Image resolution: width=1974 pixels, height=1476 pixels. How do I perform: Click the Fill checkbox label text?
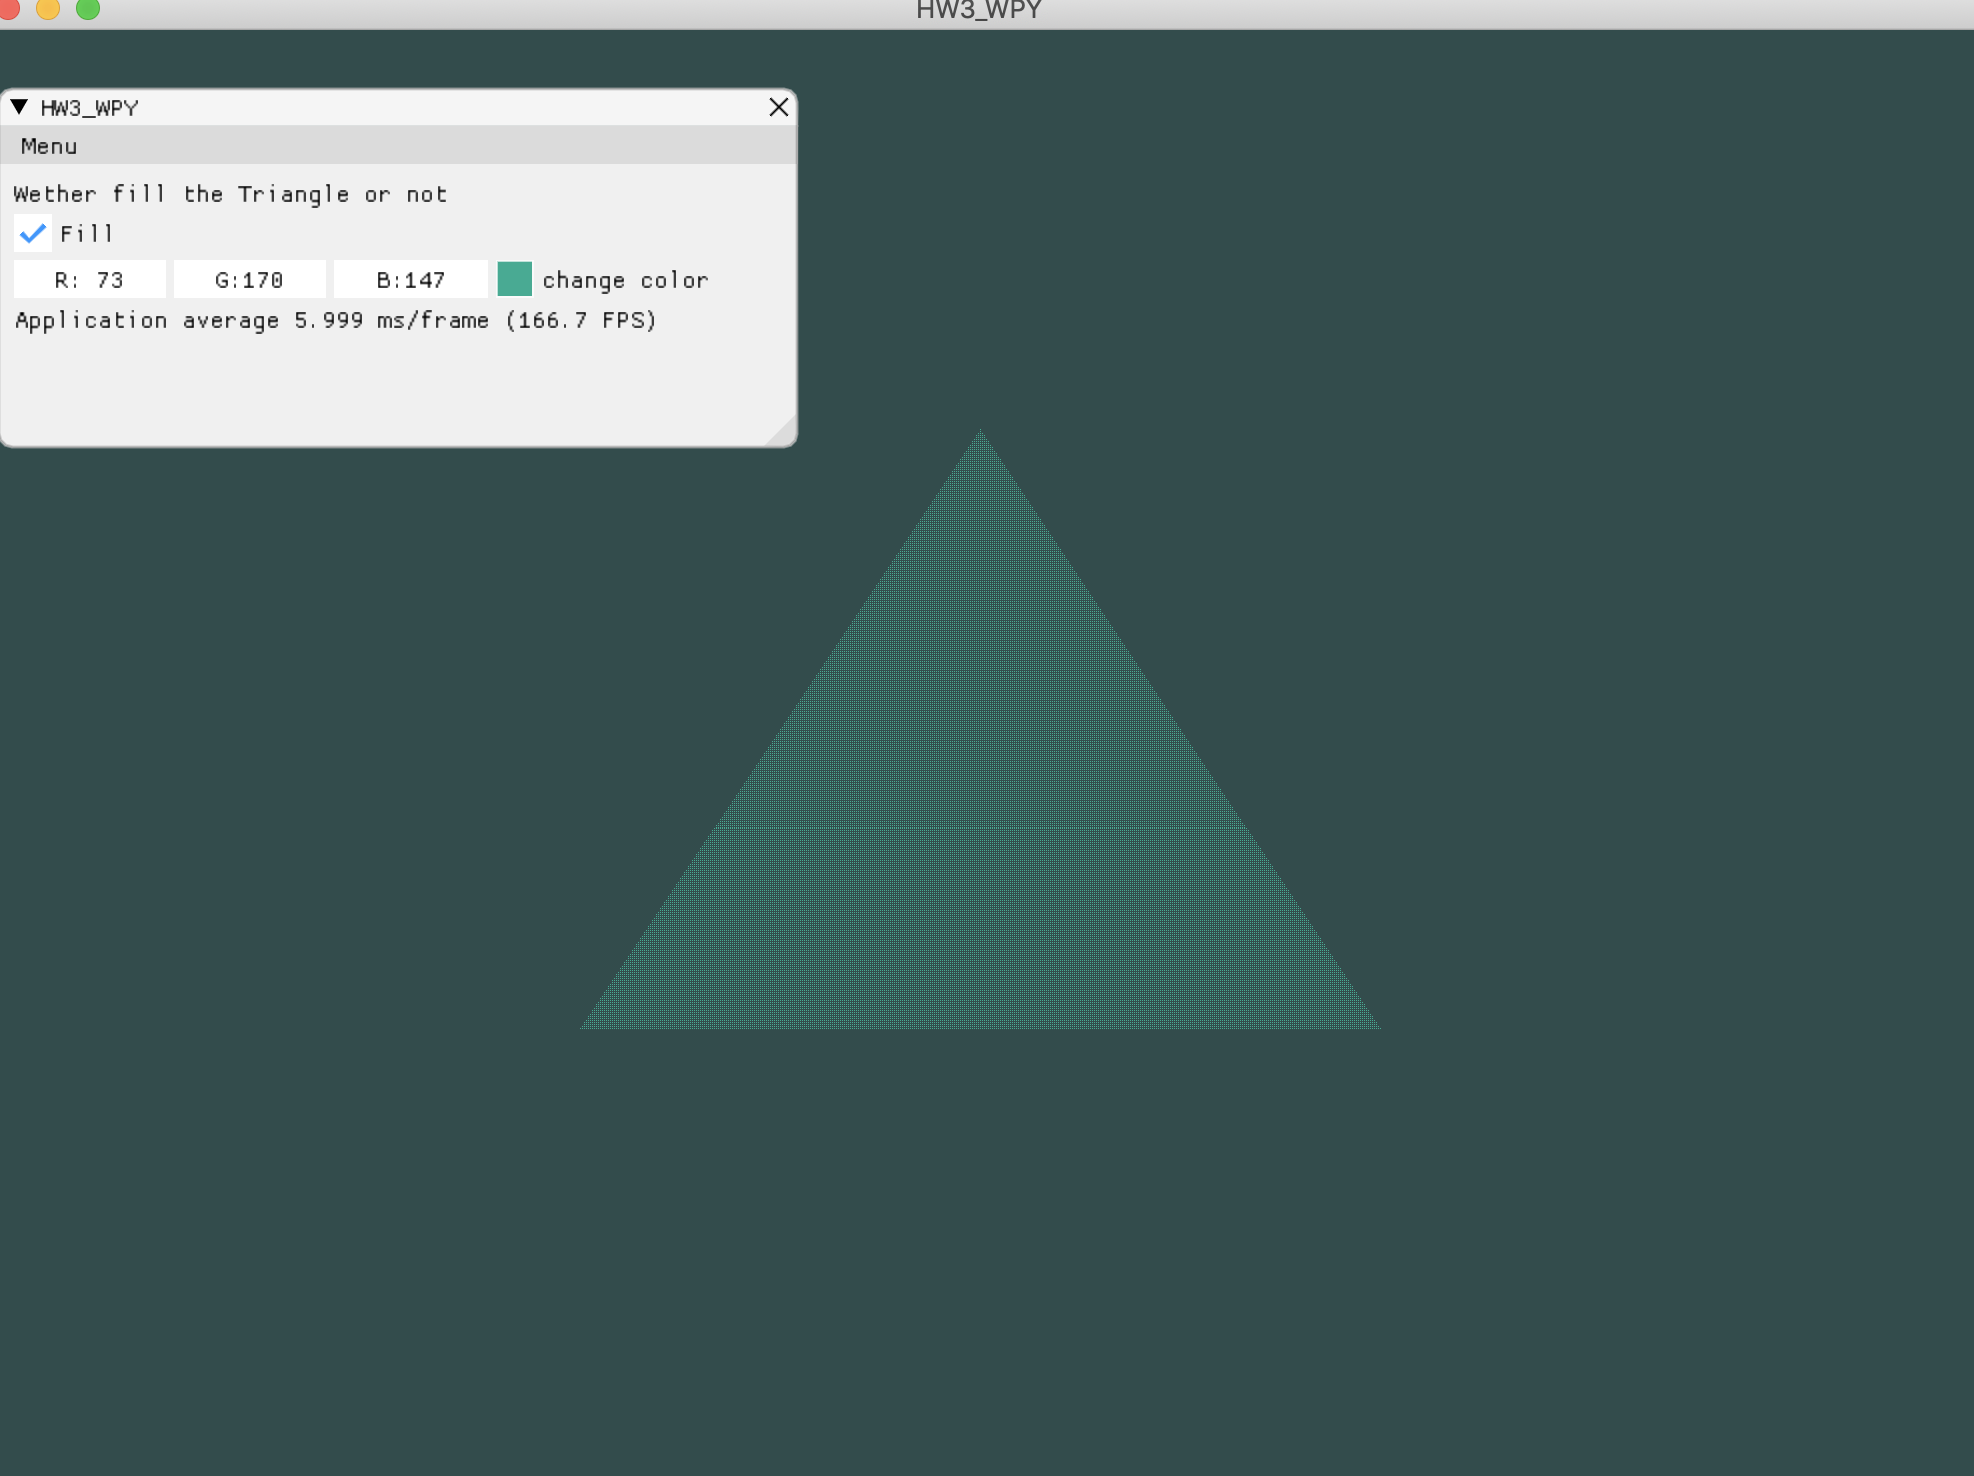pyautogui.click(x=87, y=234)
